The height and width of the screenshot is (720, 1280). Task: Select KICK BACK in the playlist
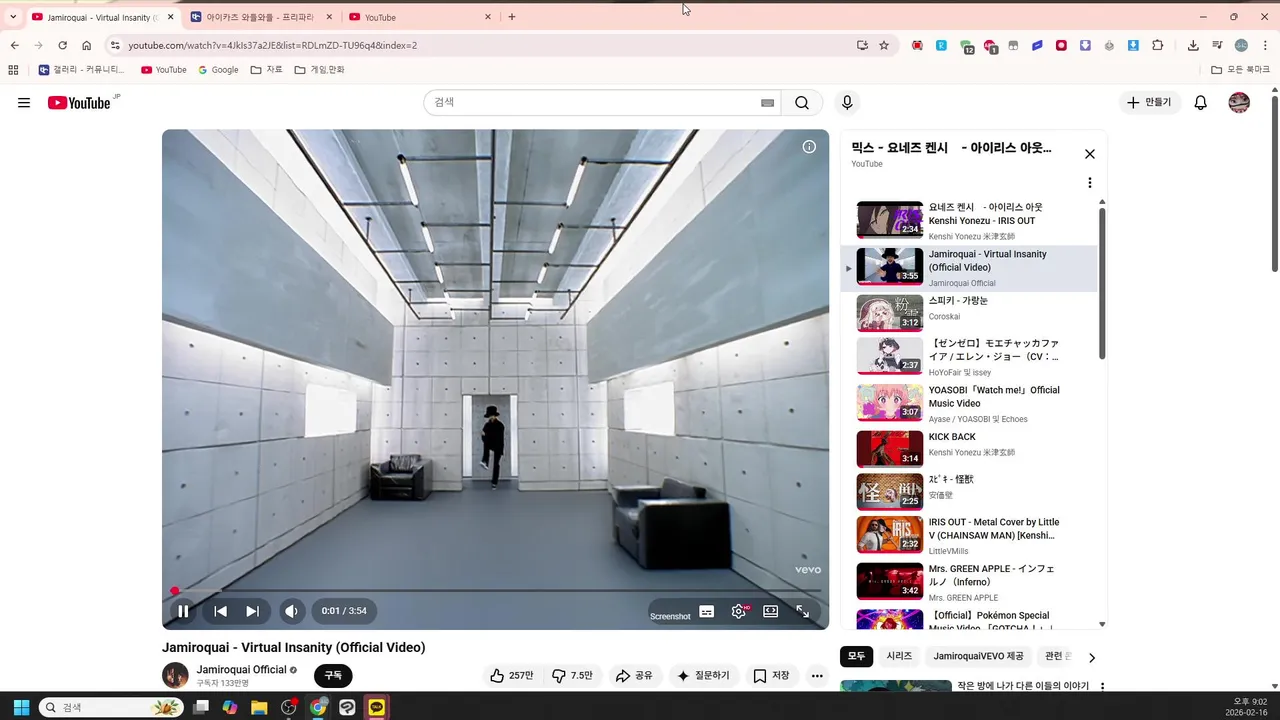(969, 449)
